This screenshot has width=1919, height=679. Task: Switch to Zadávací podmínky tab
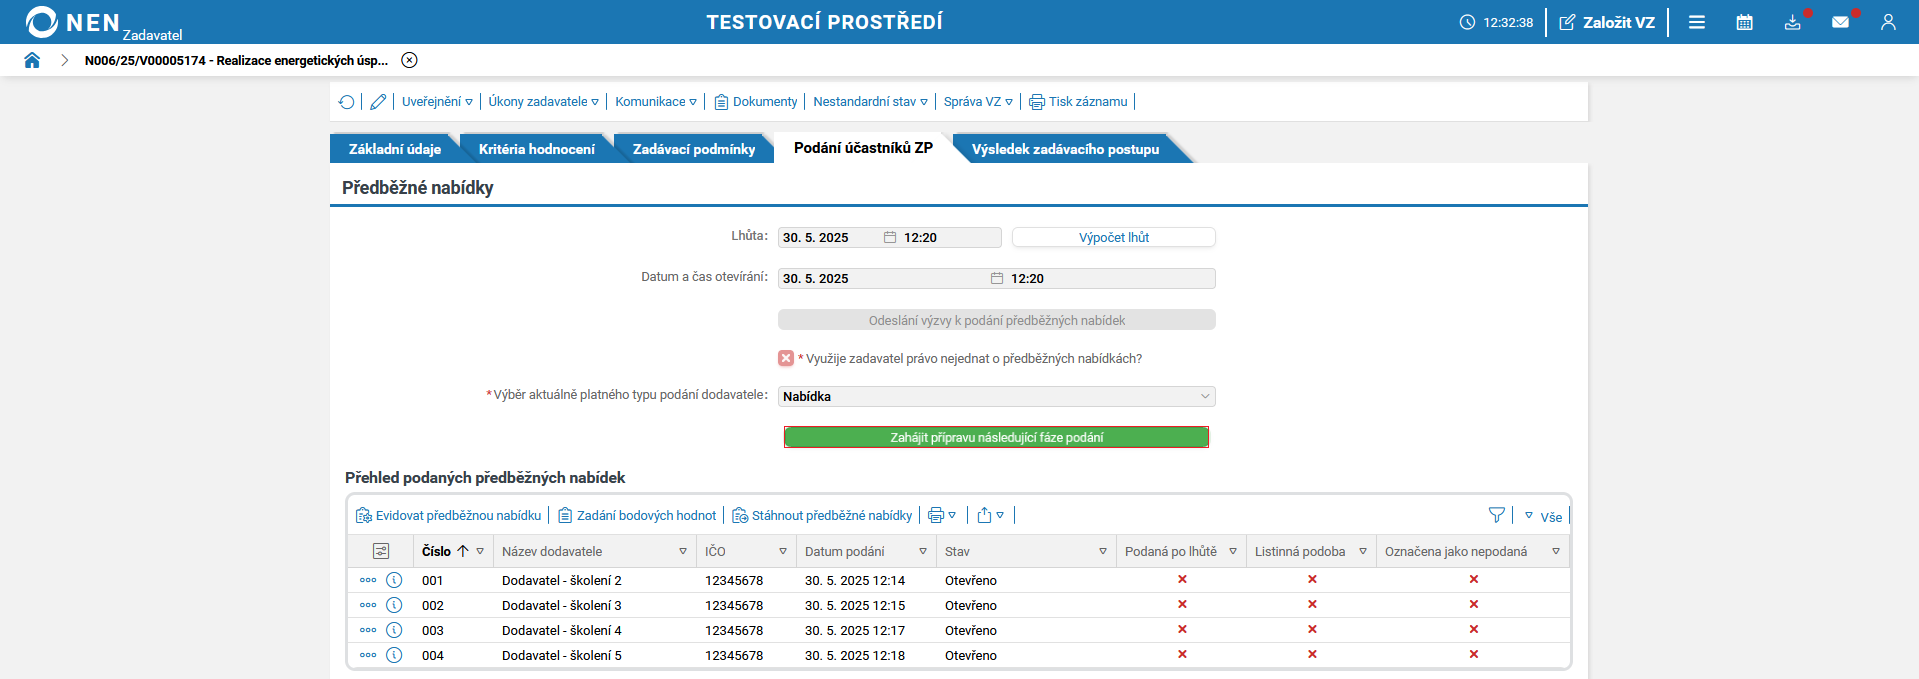[x=693, y=149]
